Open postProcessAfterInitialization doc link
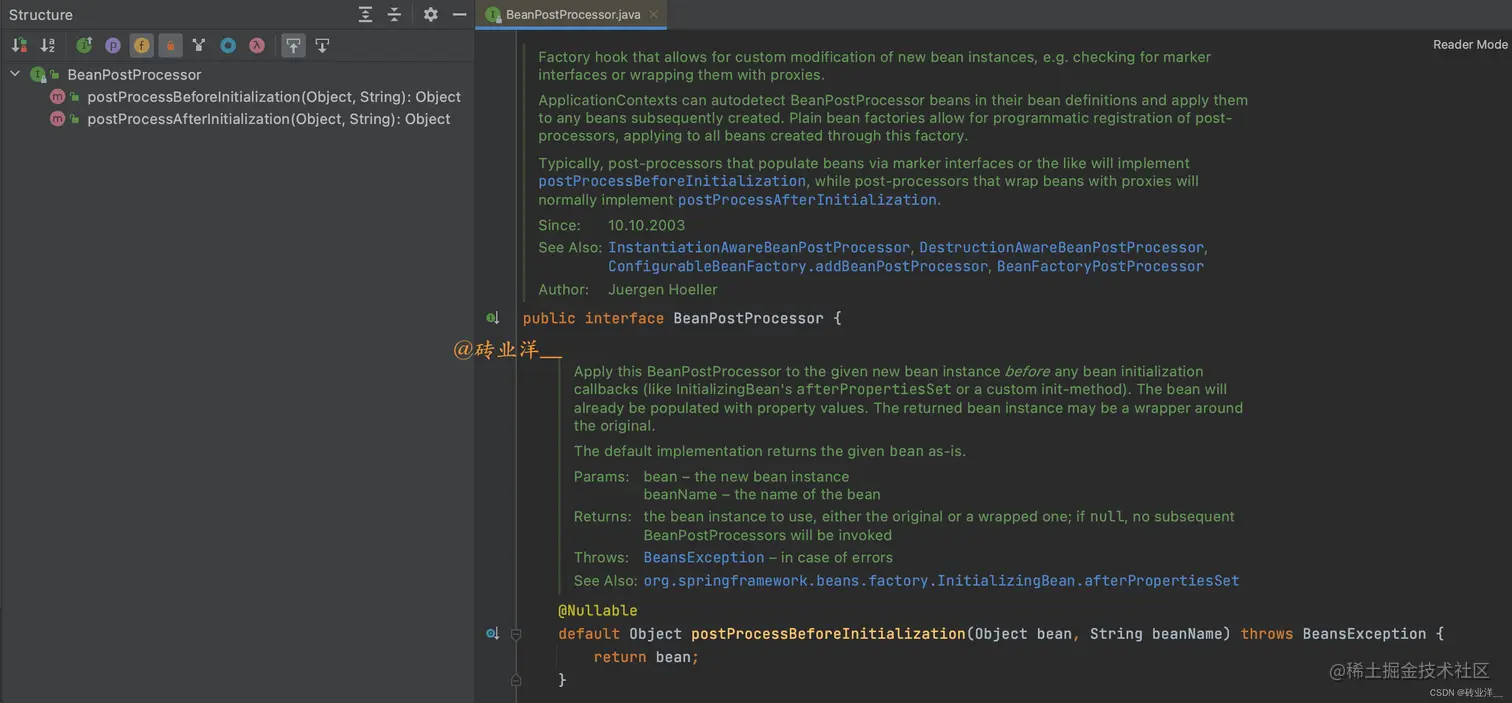The height and width of the screenshot is (703, 1512). 807,200
